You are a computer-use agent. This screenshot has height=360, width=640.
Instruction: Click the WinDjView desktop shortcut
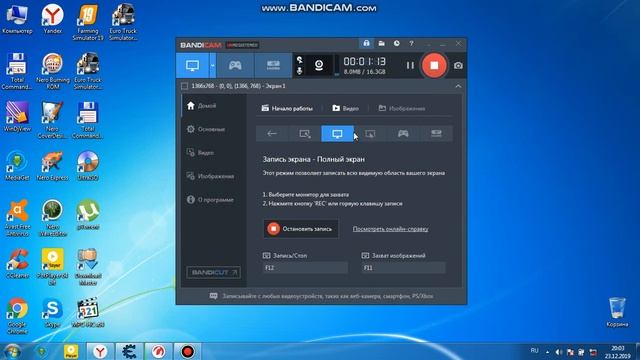[x=17, y=116]
